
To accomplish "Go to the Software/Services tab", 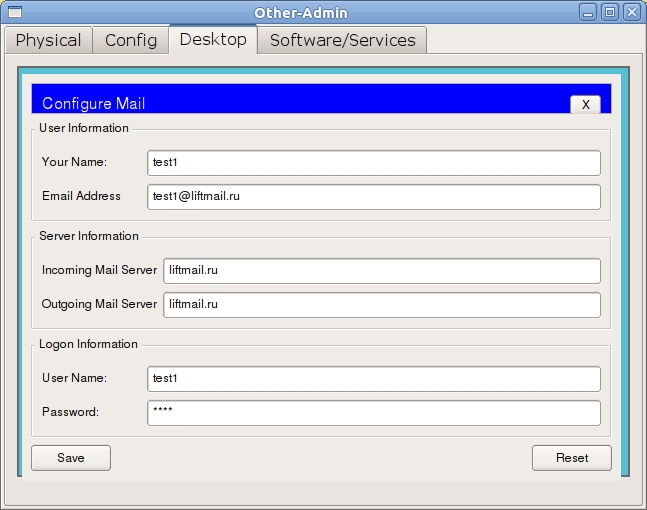I will [342, 40].
